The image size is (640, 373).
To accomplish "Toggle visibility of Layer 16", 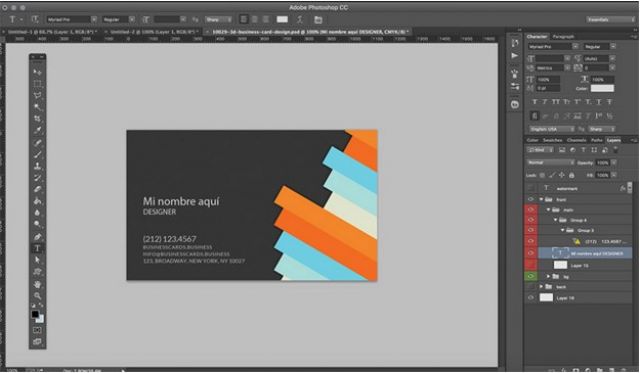I will [531, 298].
